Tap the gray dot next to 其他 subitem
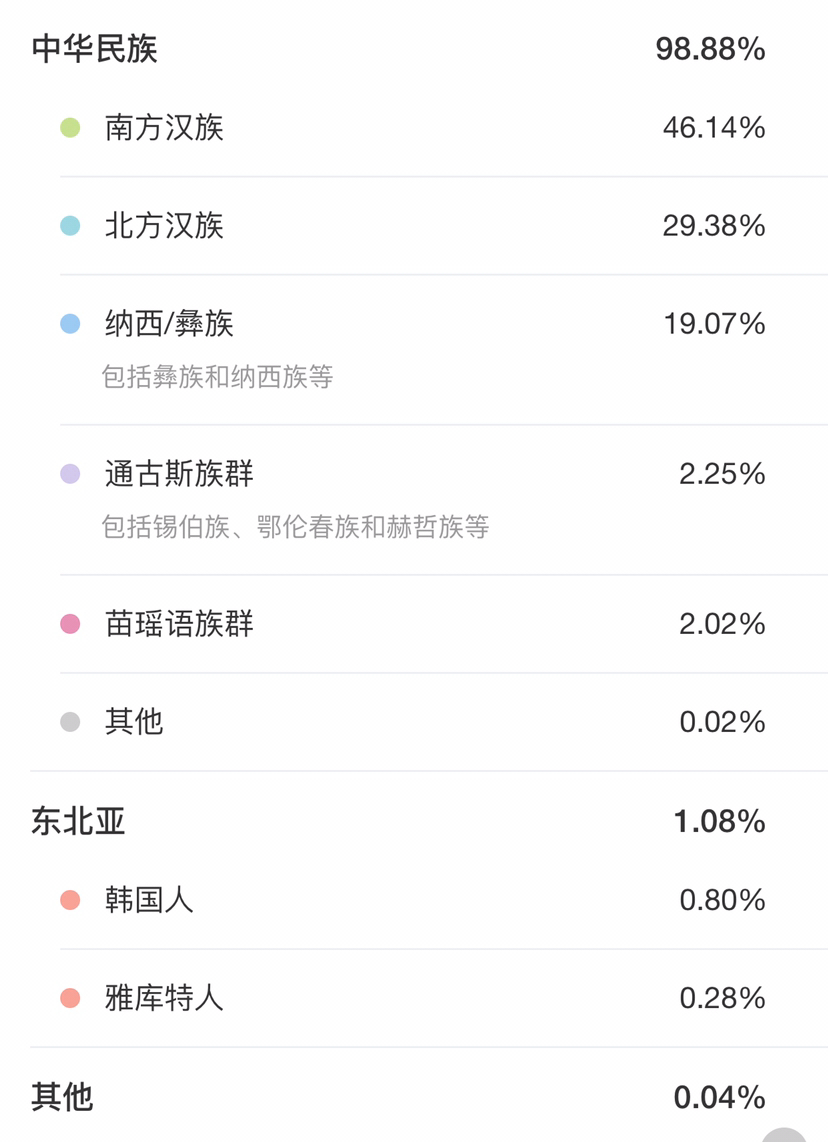 point(70,722)
